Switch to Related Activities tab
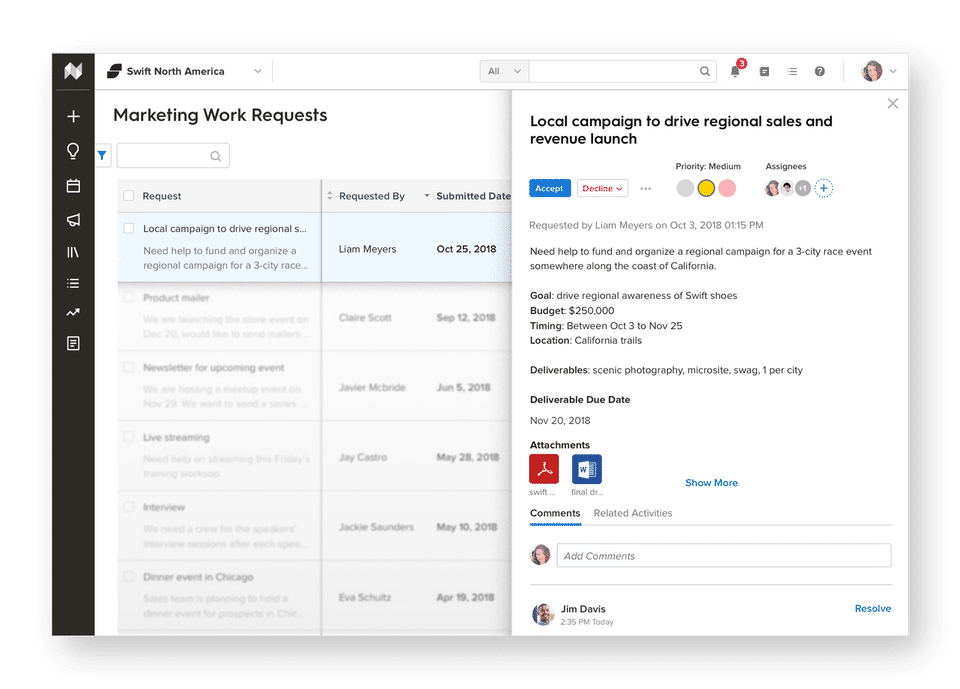This screenshot has width=960, height=689. (632, 513)
